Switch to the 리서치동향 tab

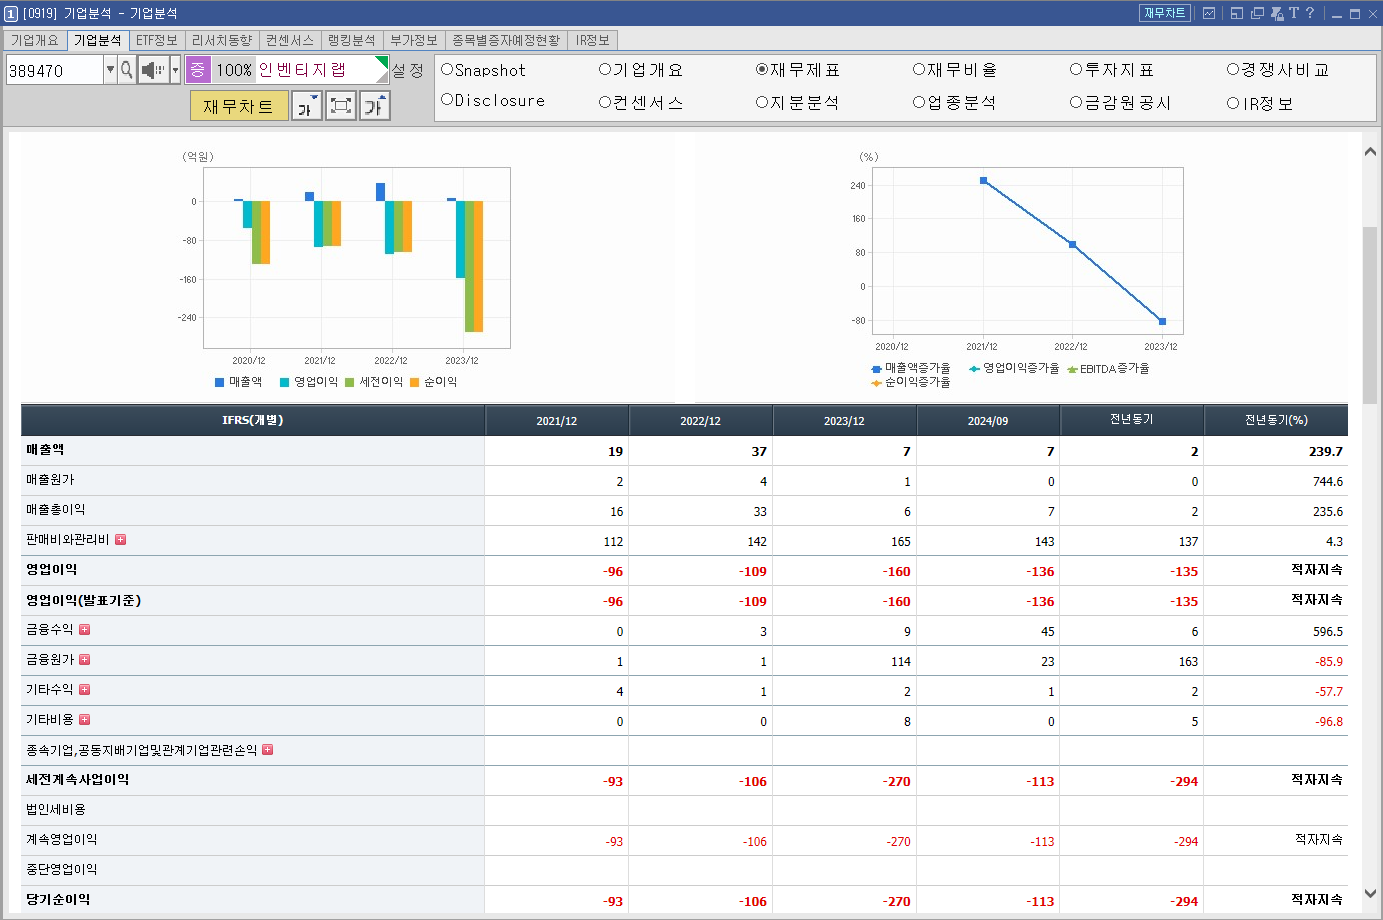222,40
